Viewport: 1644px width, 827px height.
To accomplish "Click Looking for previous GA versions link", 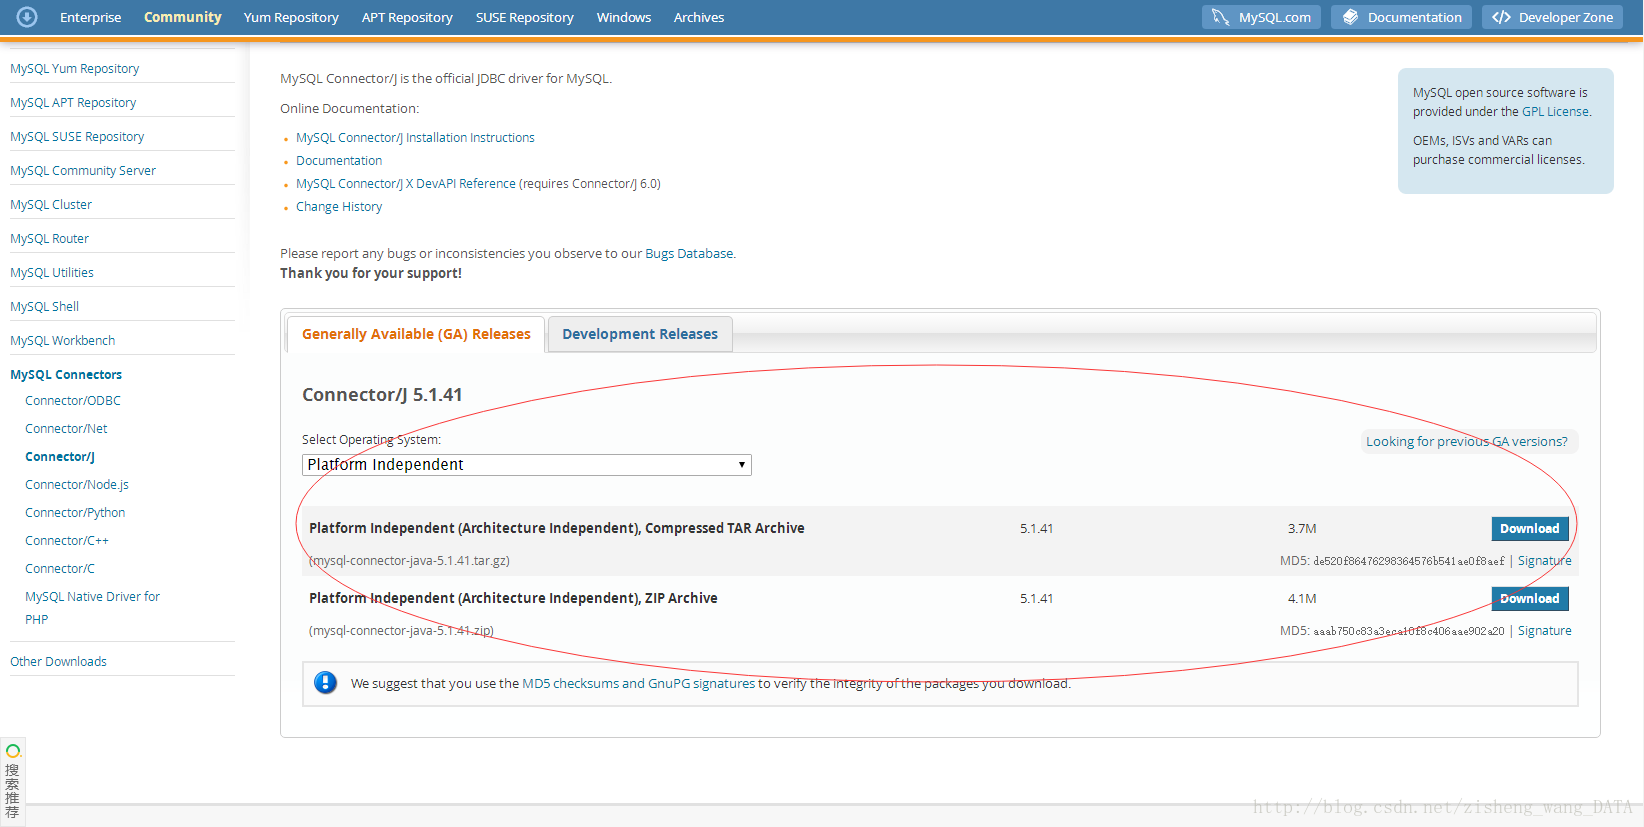I will (1467, 441).
